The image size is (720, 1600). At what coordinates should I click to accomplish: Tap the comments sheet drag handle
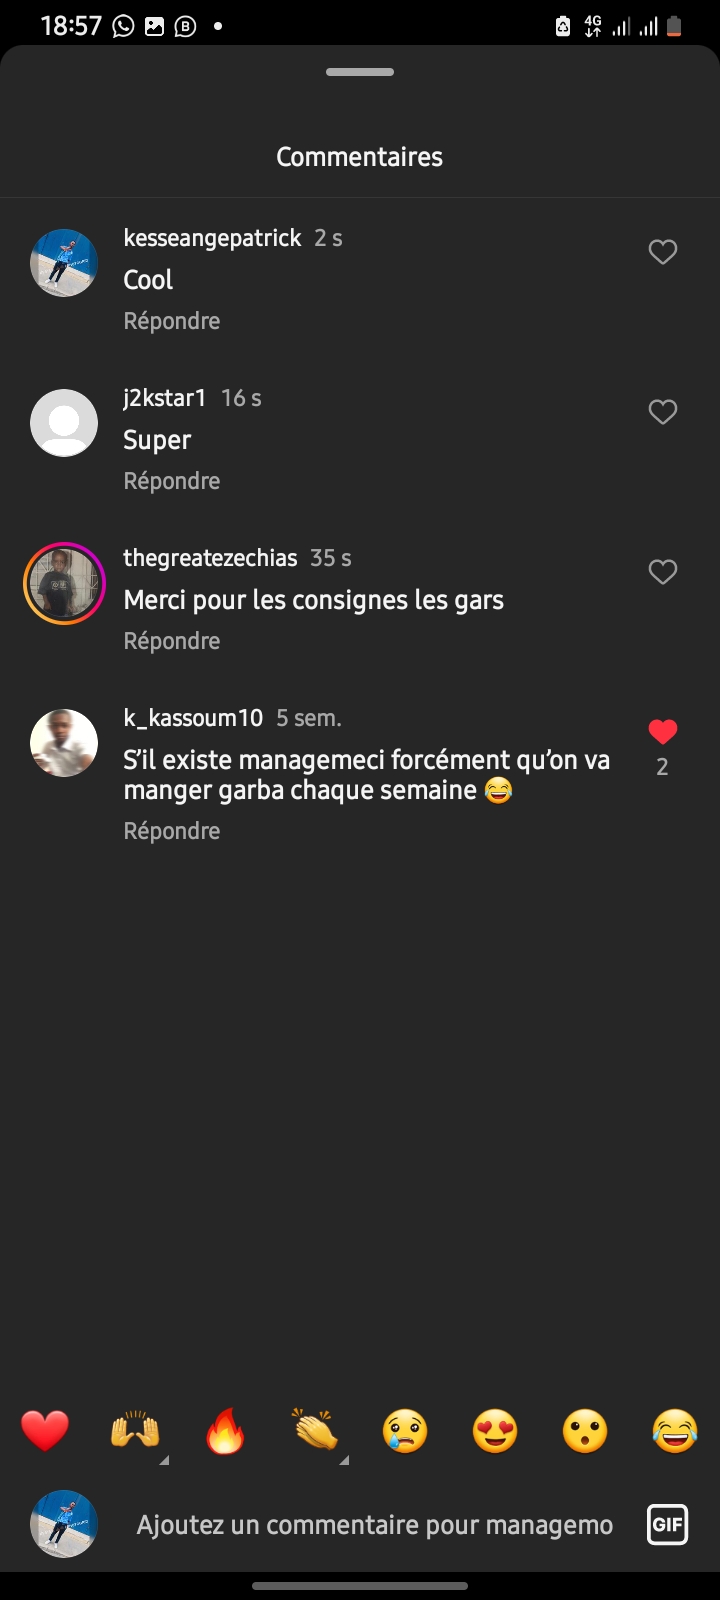[x=360, y=72]
